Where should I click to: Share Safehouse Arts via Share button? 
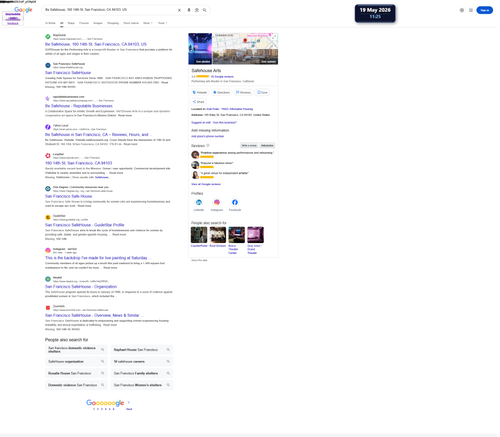[x=198, y=102]
